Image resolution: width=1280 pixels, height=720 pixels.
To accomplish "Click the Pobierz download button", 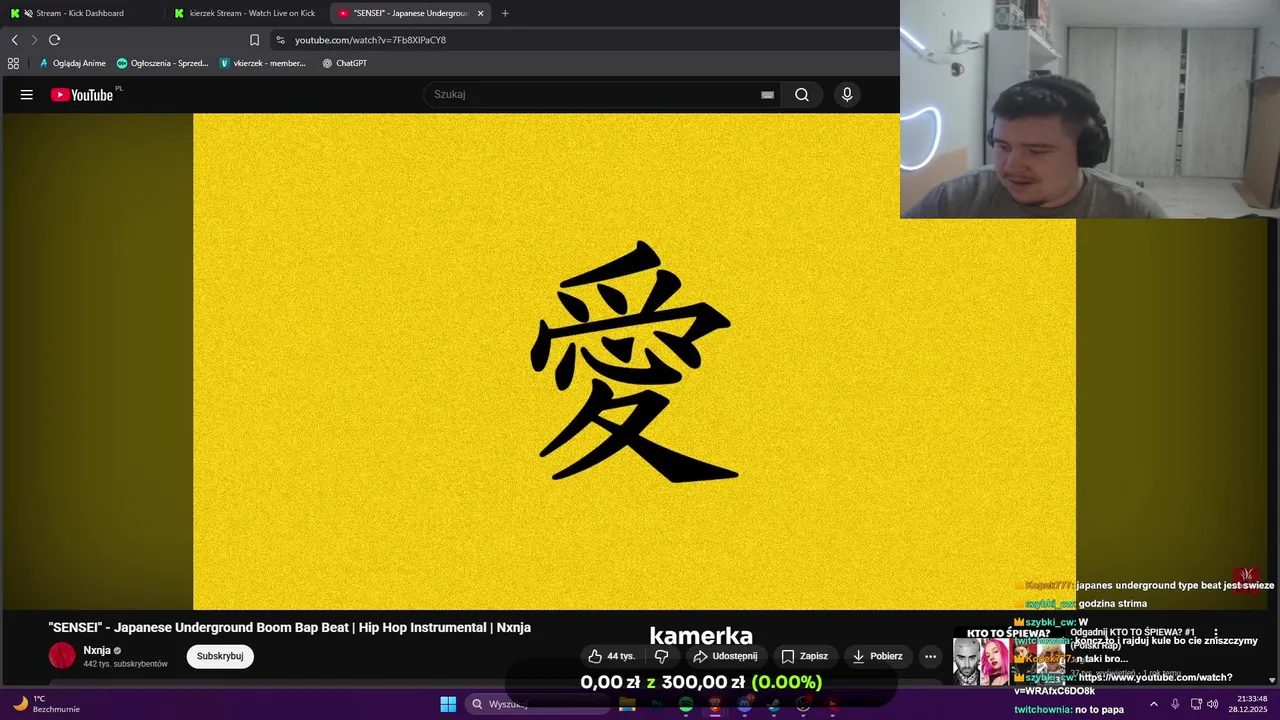I will 877,656.
